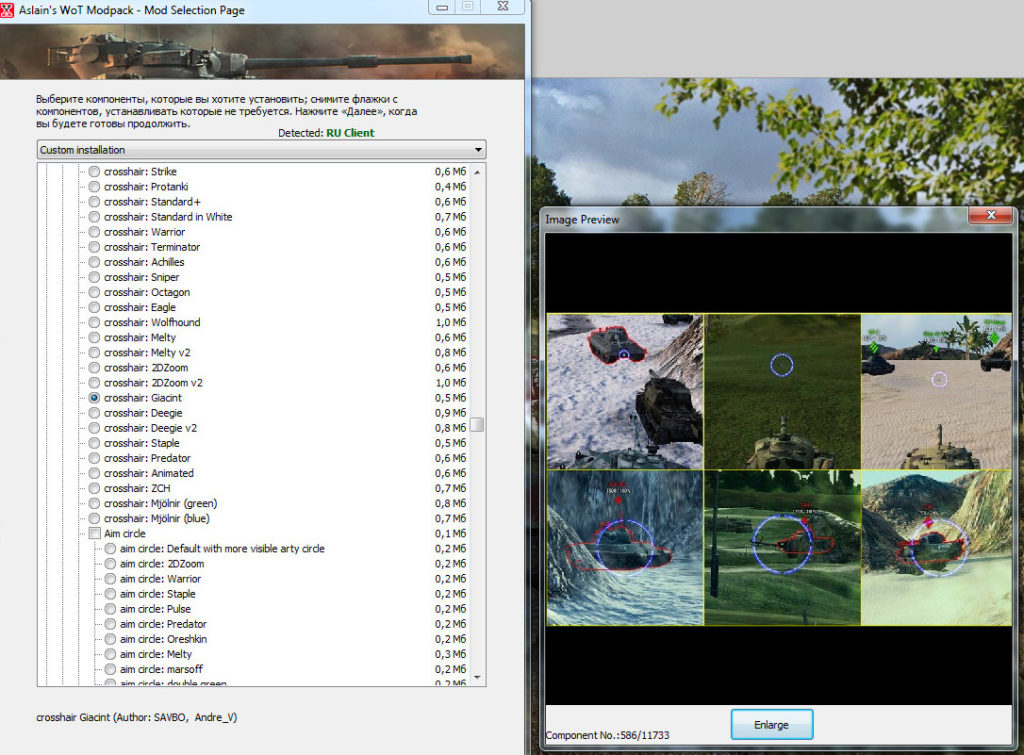Choose crosshair: Melty v2 option
This screenshot has height=755, width=1024.
tap(94, 353)
